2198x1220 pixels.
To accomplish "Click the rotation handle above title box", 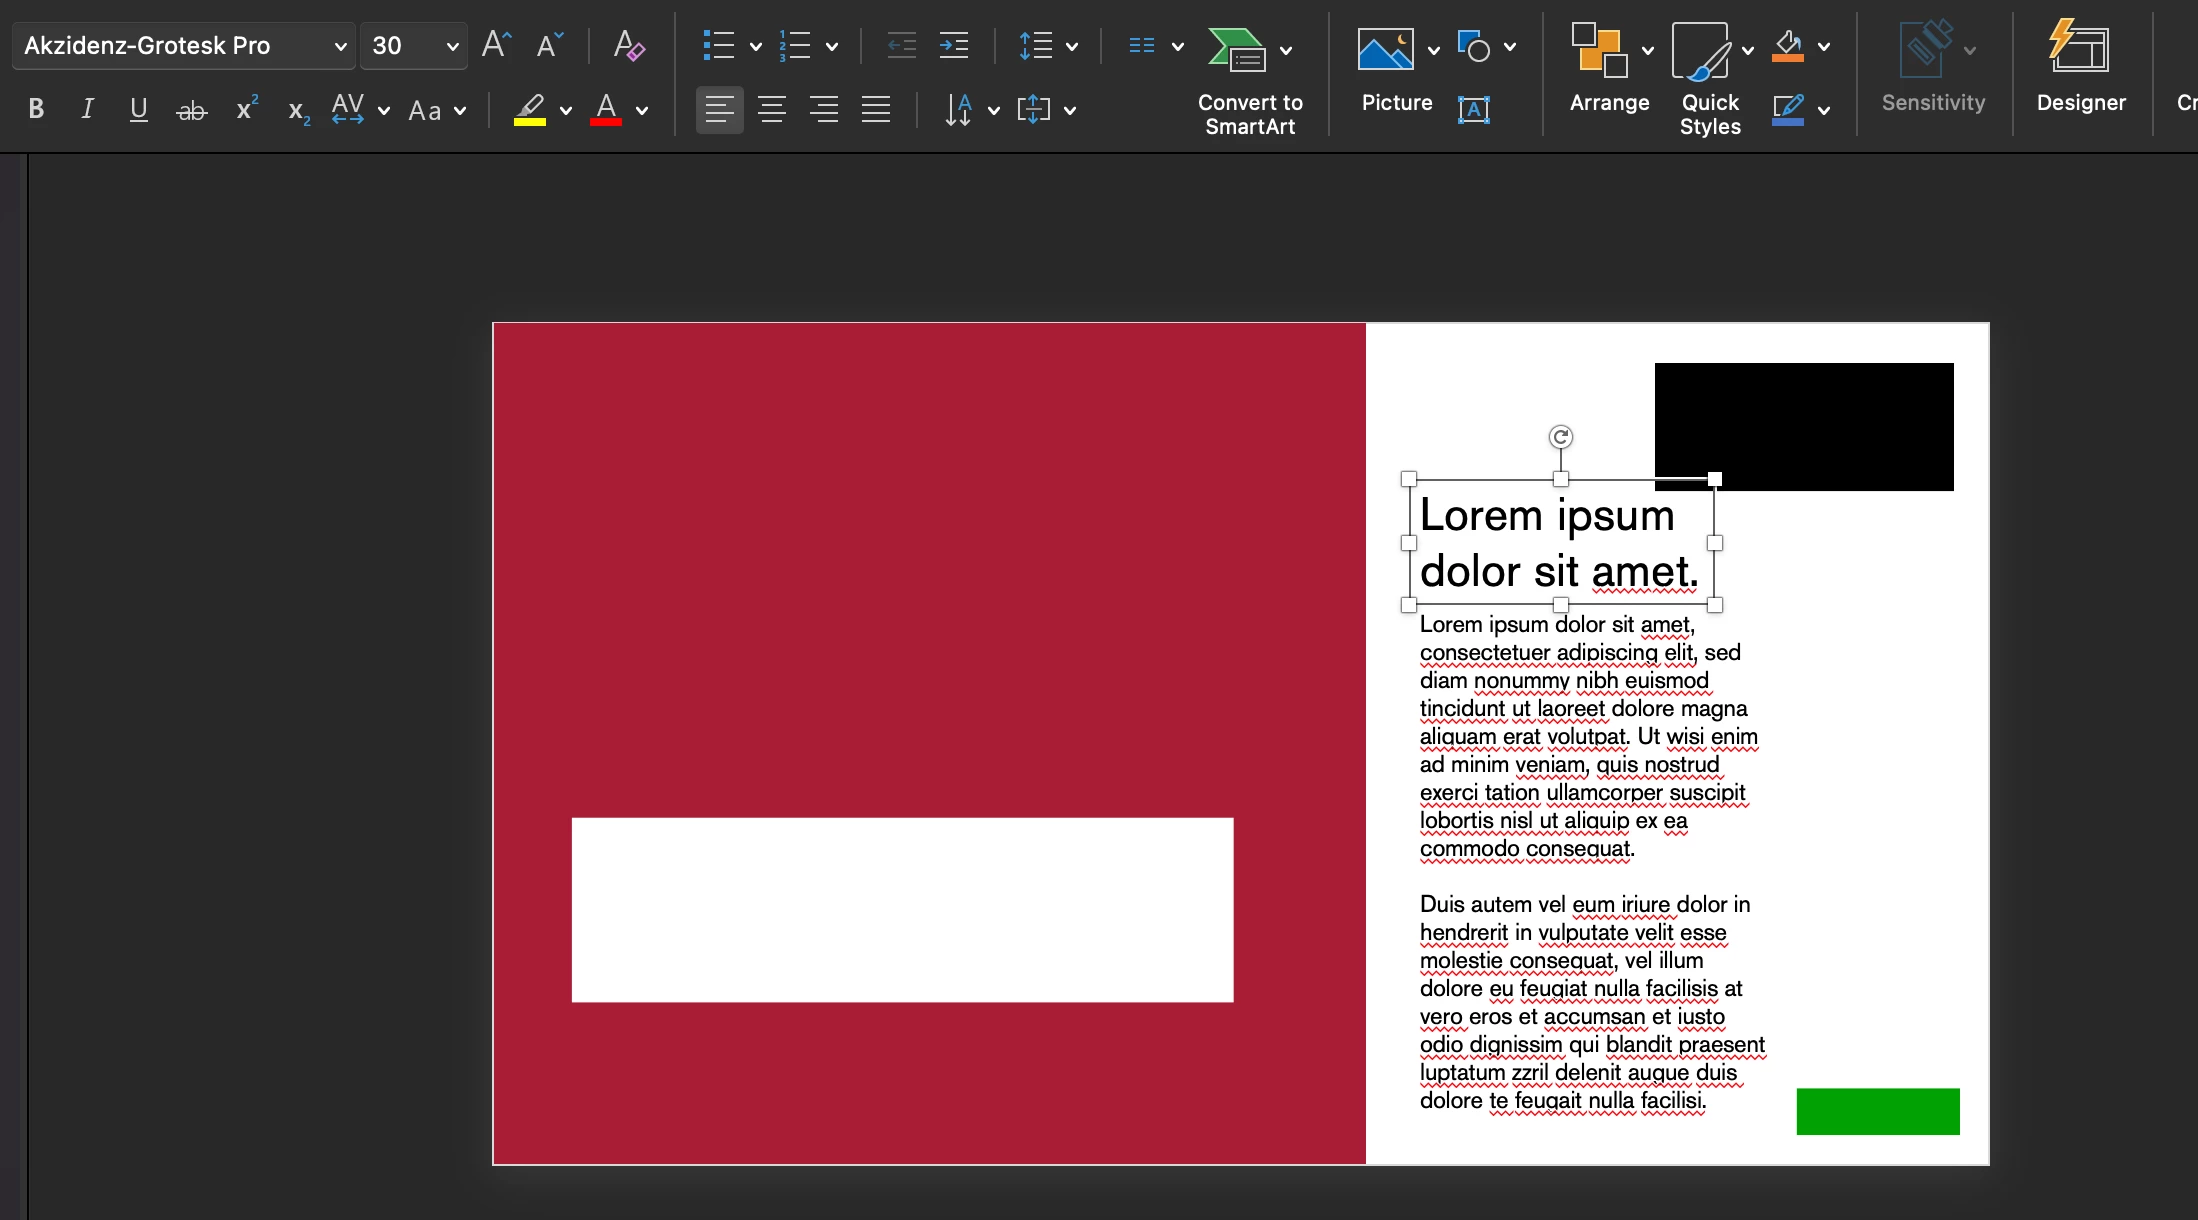I will click(x=1560, y=437).
